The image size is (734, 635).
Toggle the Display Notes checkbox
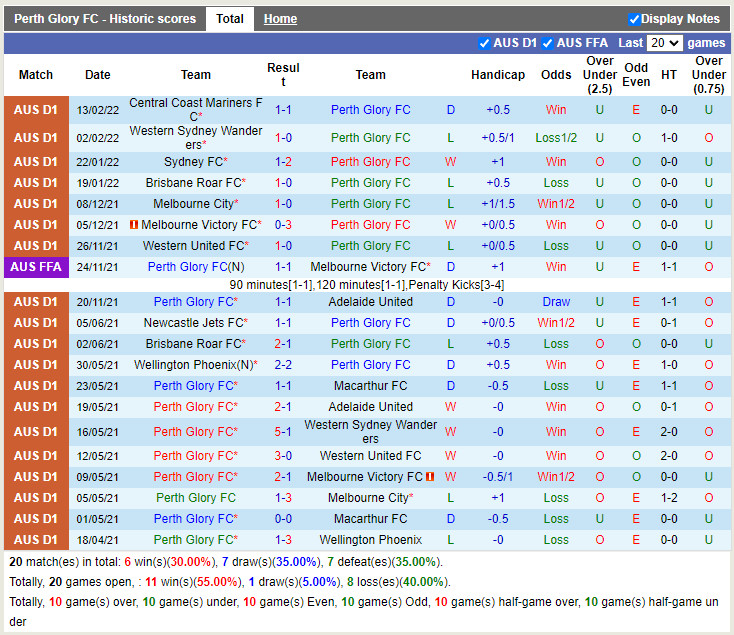pyautogui.click(x=634, y=19)
